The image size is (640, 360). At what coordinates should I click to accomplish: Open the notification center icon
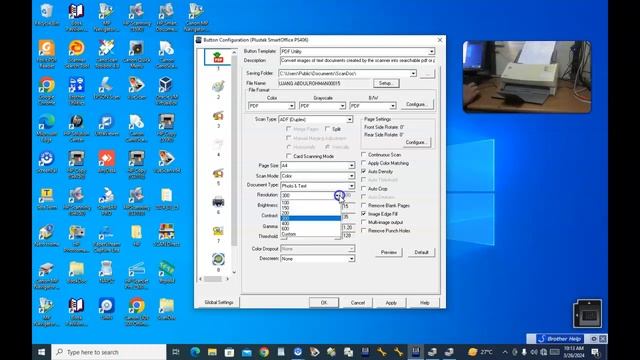(x=595, y=352)
